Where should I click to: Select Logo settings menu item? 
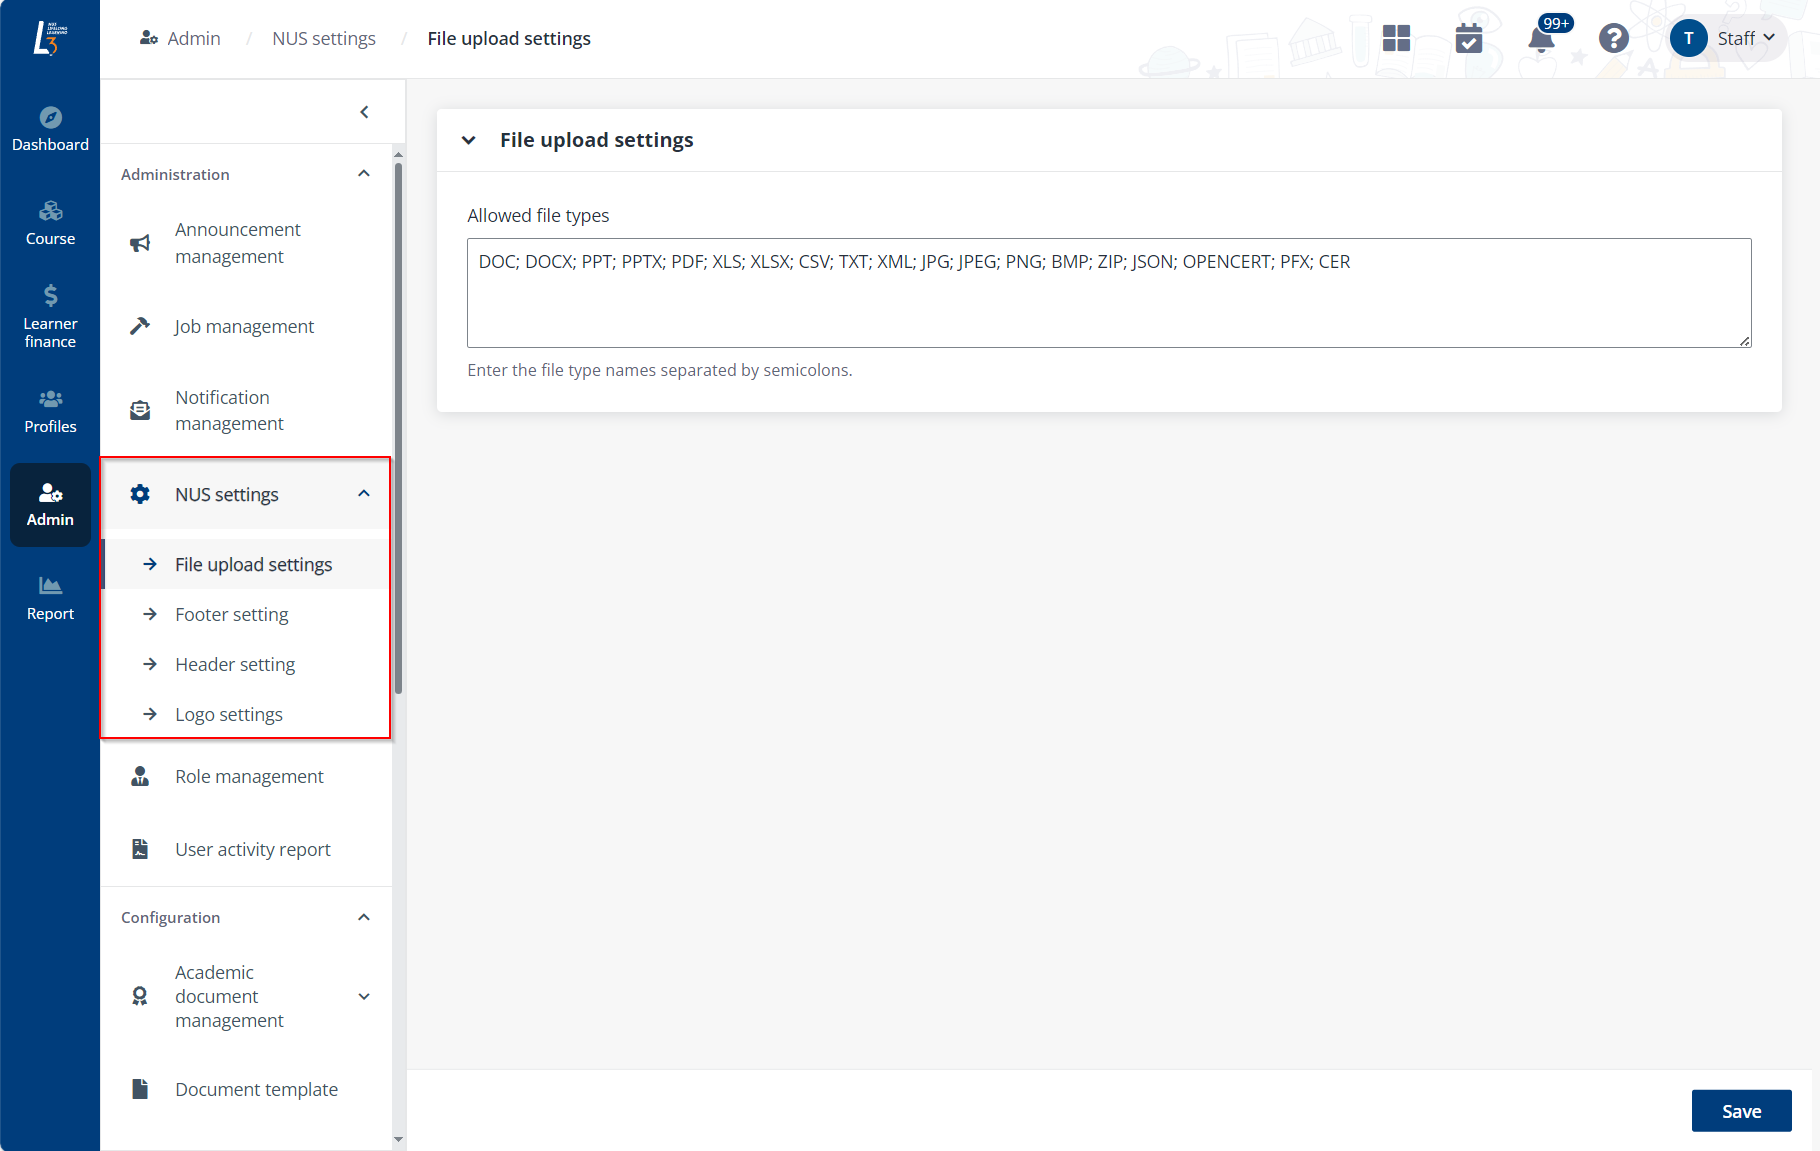tap(228, 714)
